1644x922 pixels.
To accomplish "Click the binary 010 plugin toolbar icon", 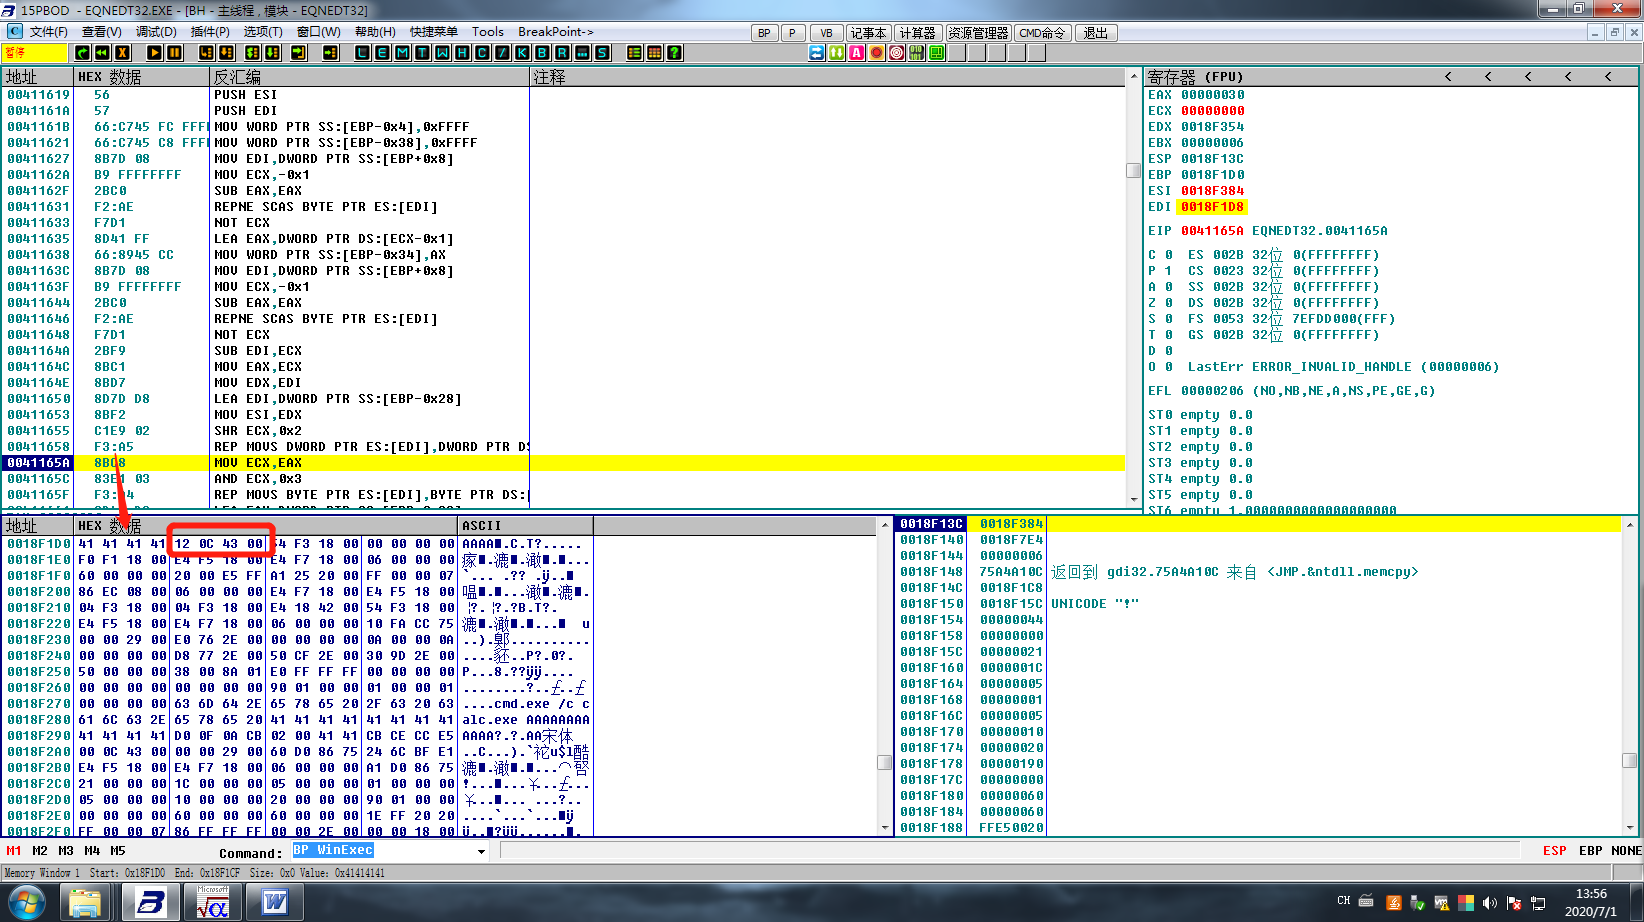I will coord(917,53).
